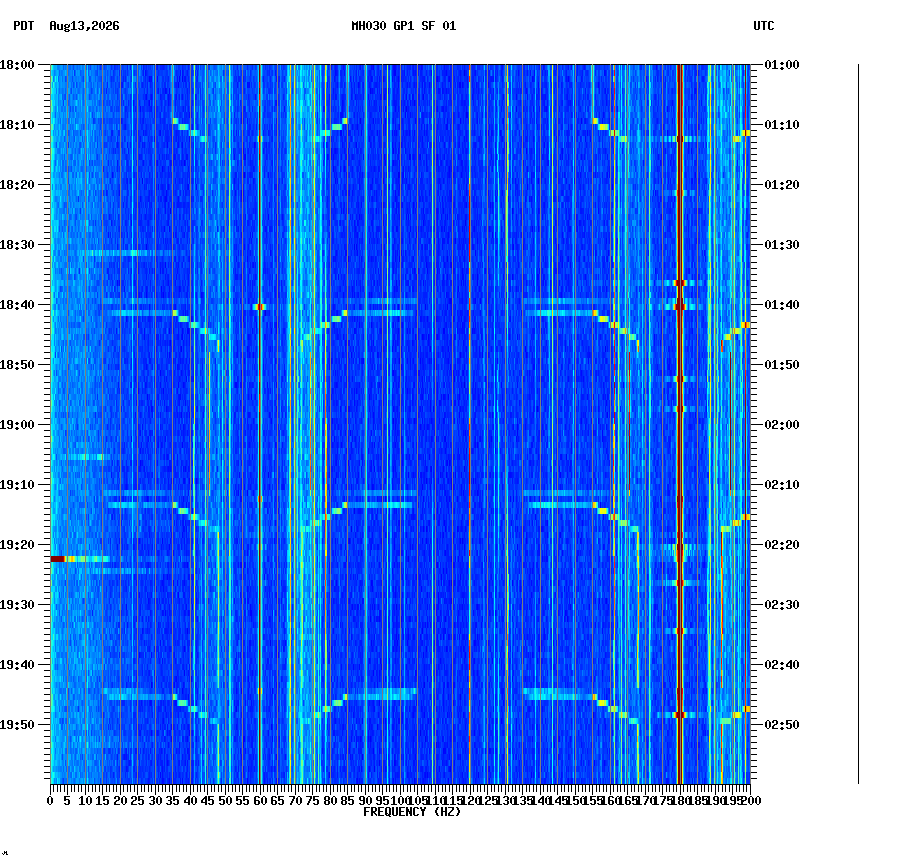The height and width of the screenshot is (864, 902).
Task: Click the 70 Hz axis tick label
Action: click(x=295, y=801)
